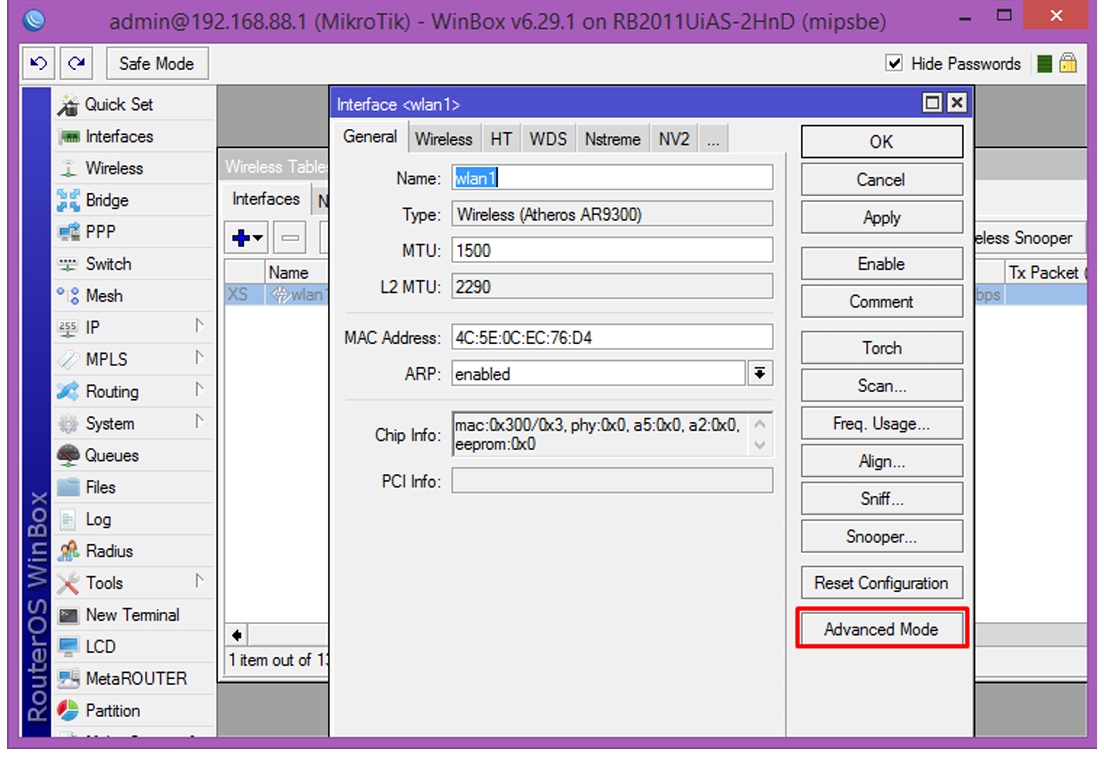Expand the Tools submenu arrow
The height and width of the screenshot is (757, 1104).
199,581
